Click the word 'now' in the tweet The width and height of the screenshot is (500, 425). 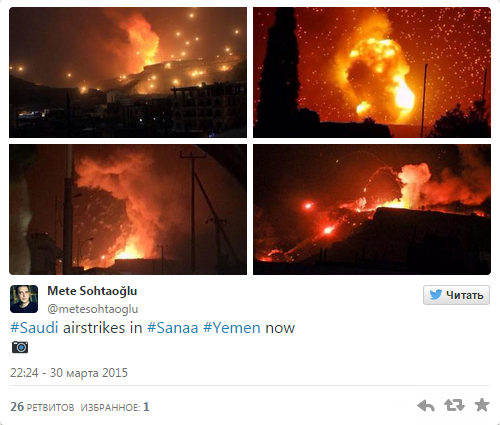pyautogui.click(x=280, y=328)
